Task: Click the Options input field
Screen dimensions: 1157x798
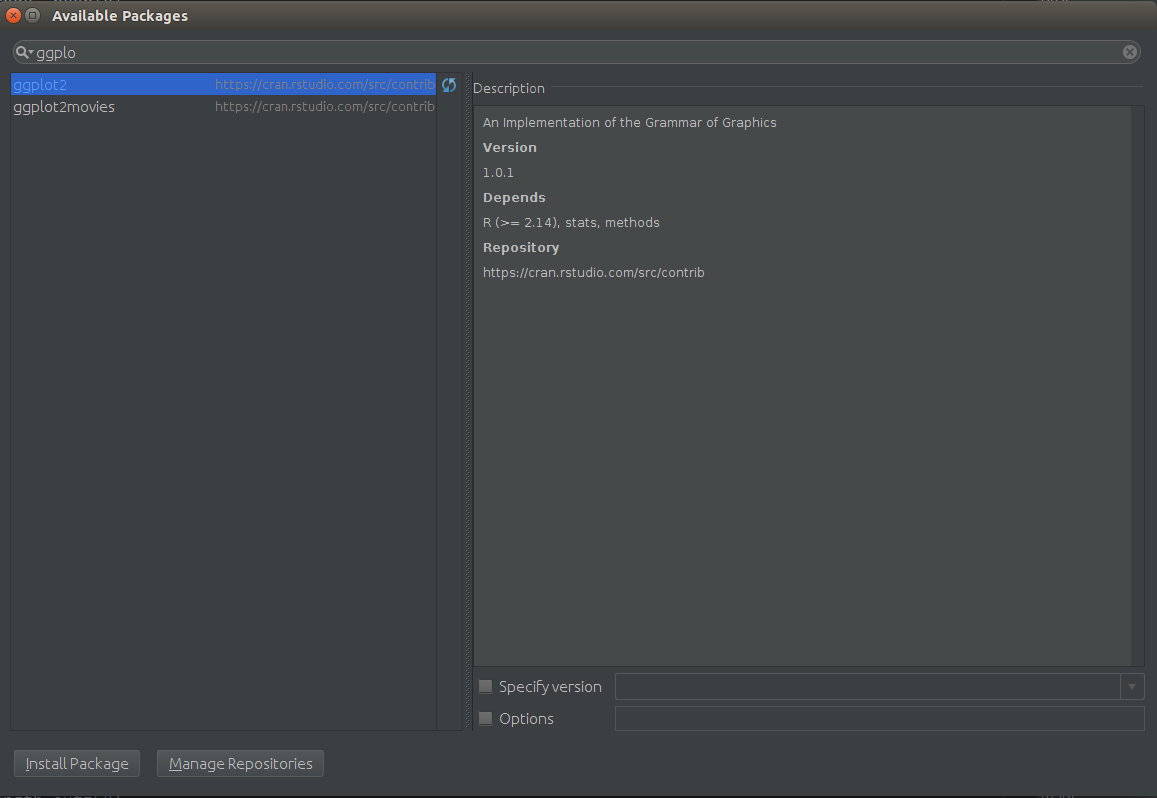Action: click(880, 718)
